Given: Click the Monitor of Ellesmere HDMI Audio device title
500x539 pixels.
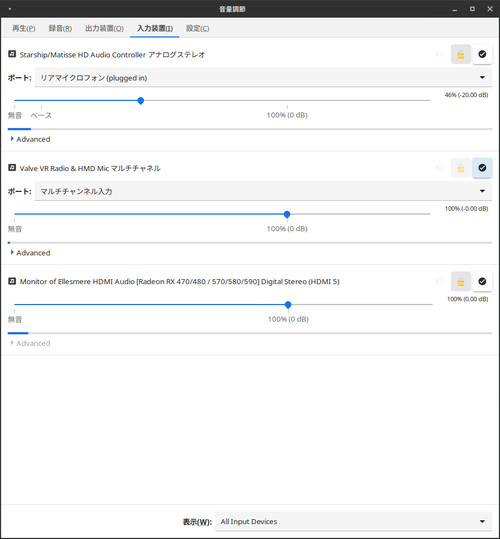Looking at the screenshot, I should point(179,282).
